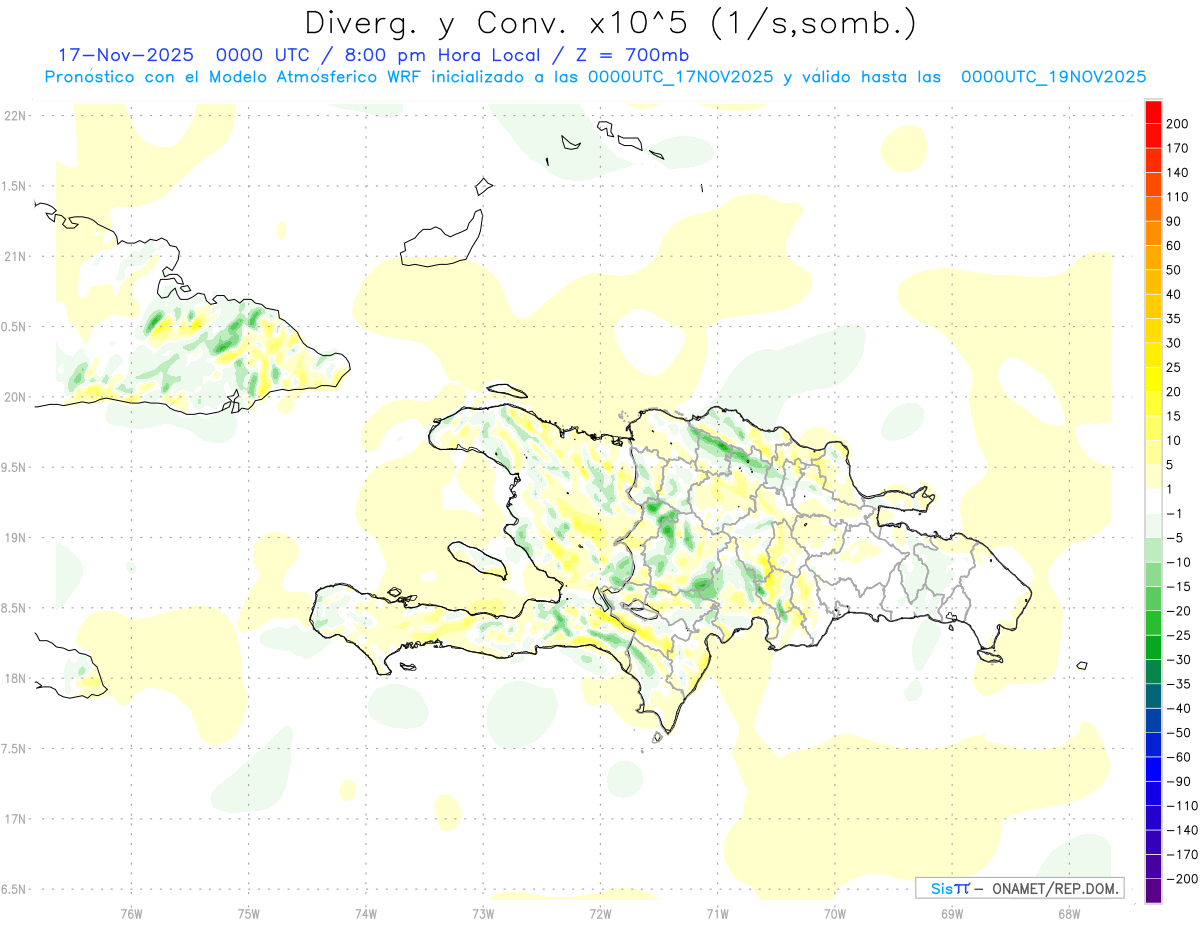1200x927 pixels.
Task: Click the 68W longitude label
Action: coord(1069,913)
